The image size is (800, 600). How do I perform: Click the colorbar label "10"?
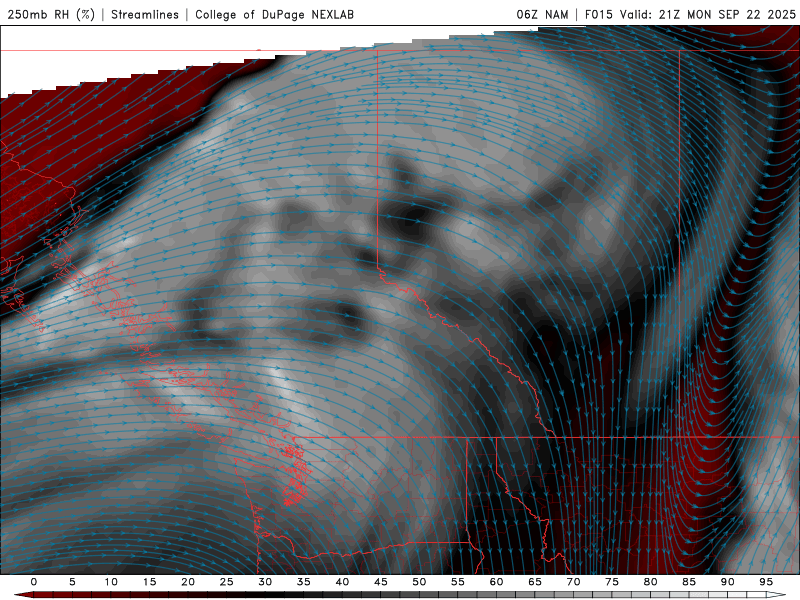point(111,582)
